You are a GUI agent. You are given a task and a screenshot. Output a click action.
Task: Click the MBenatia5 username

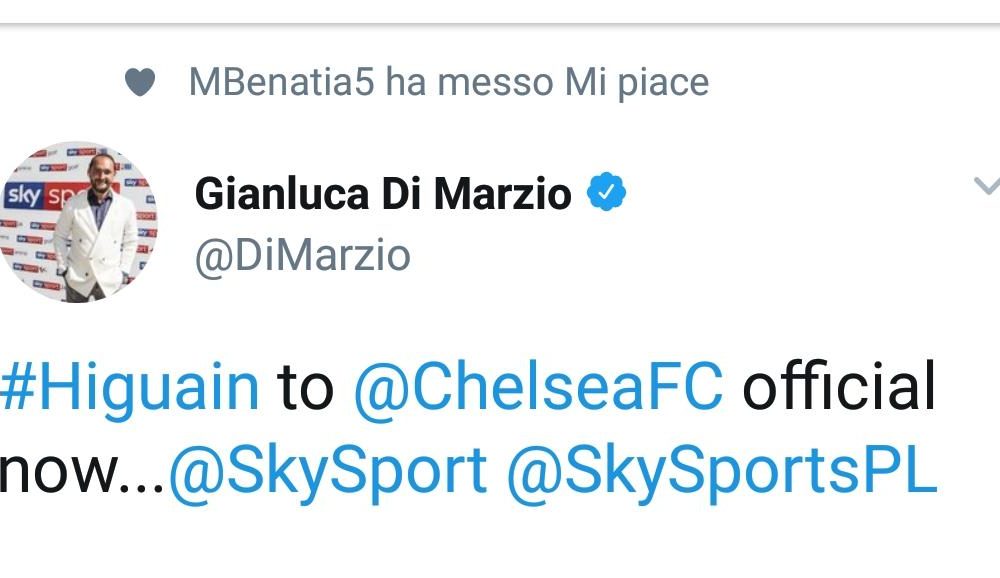tap(282, 82)
